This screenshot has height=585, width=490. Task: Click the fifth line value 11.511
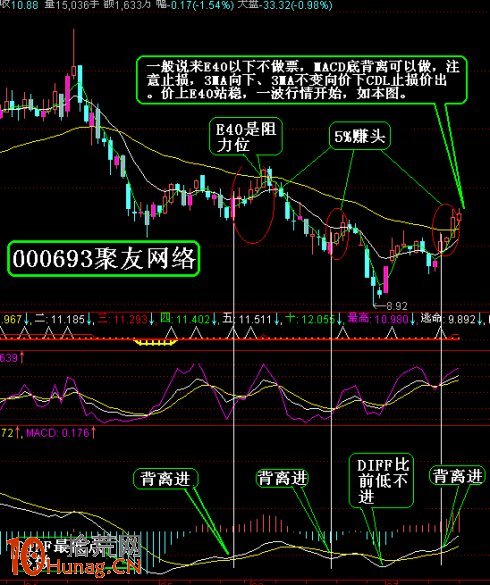pyautogui.click(x=255, y=319)
